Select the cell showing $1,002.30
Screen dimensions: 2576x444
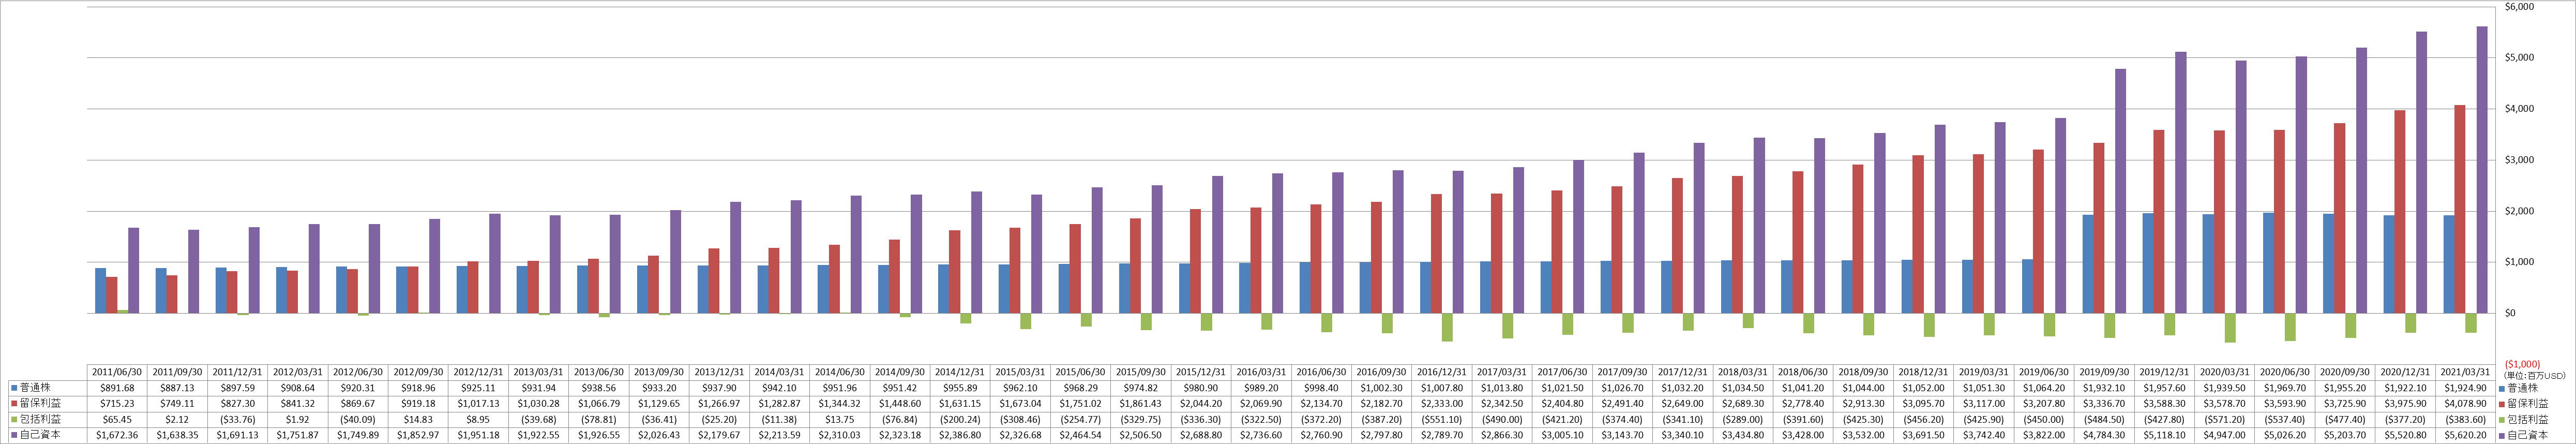point(1381,388)
